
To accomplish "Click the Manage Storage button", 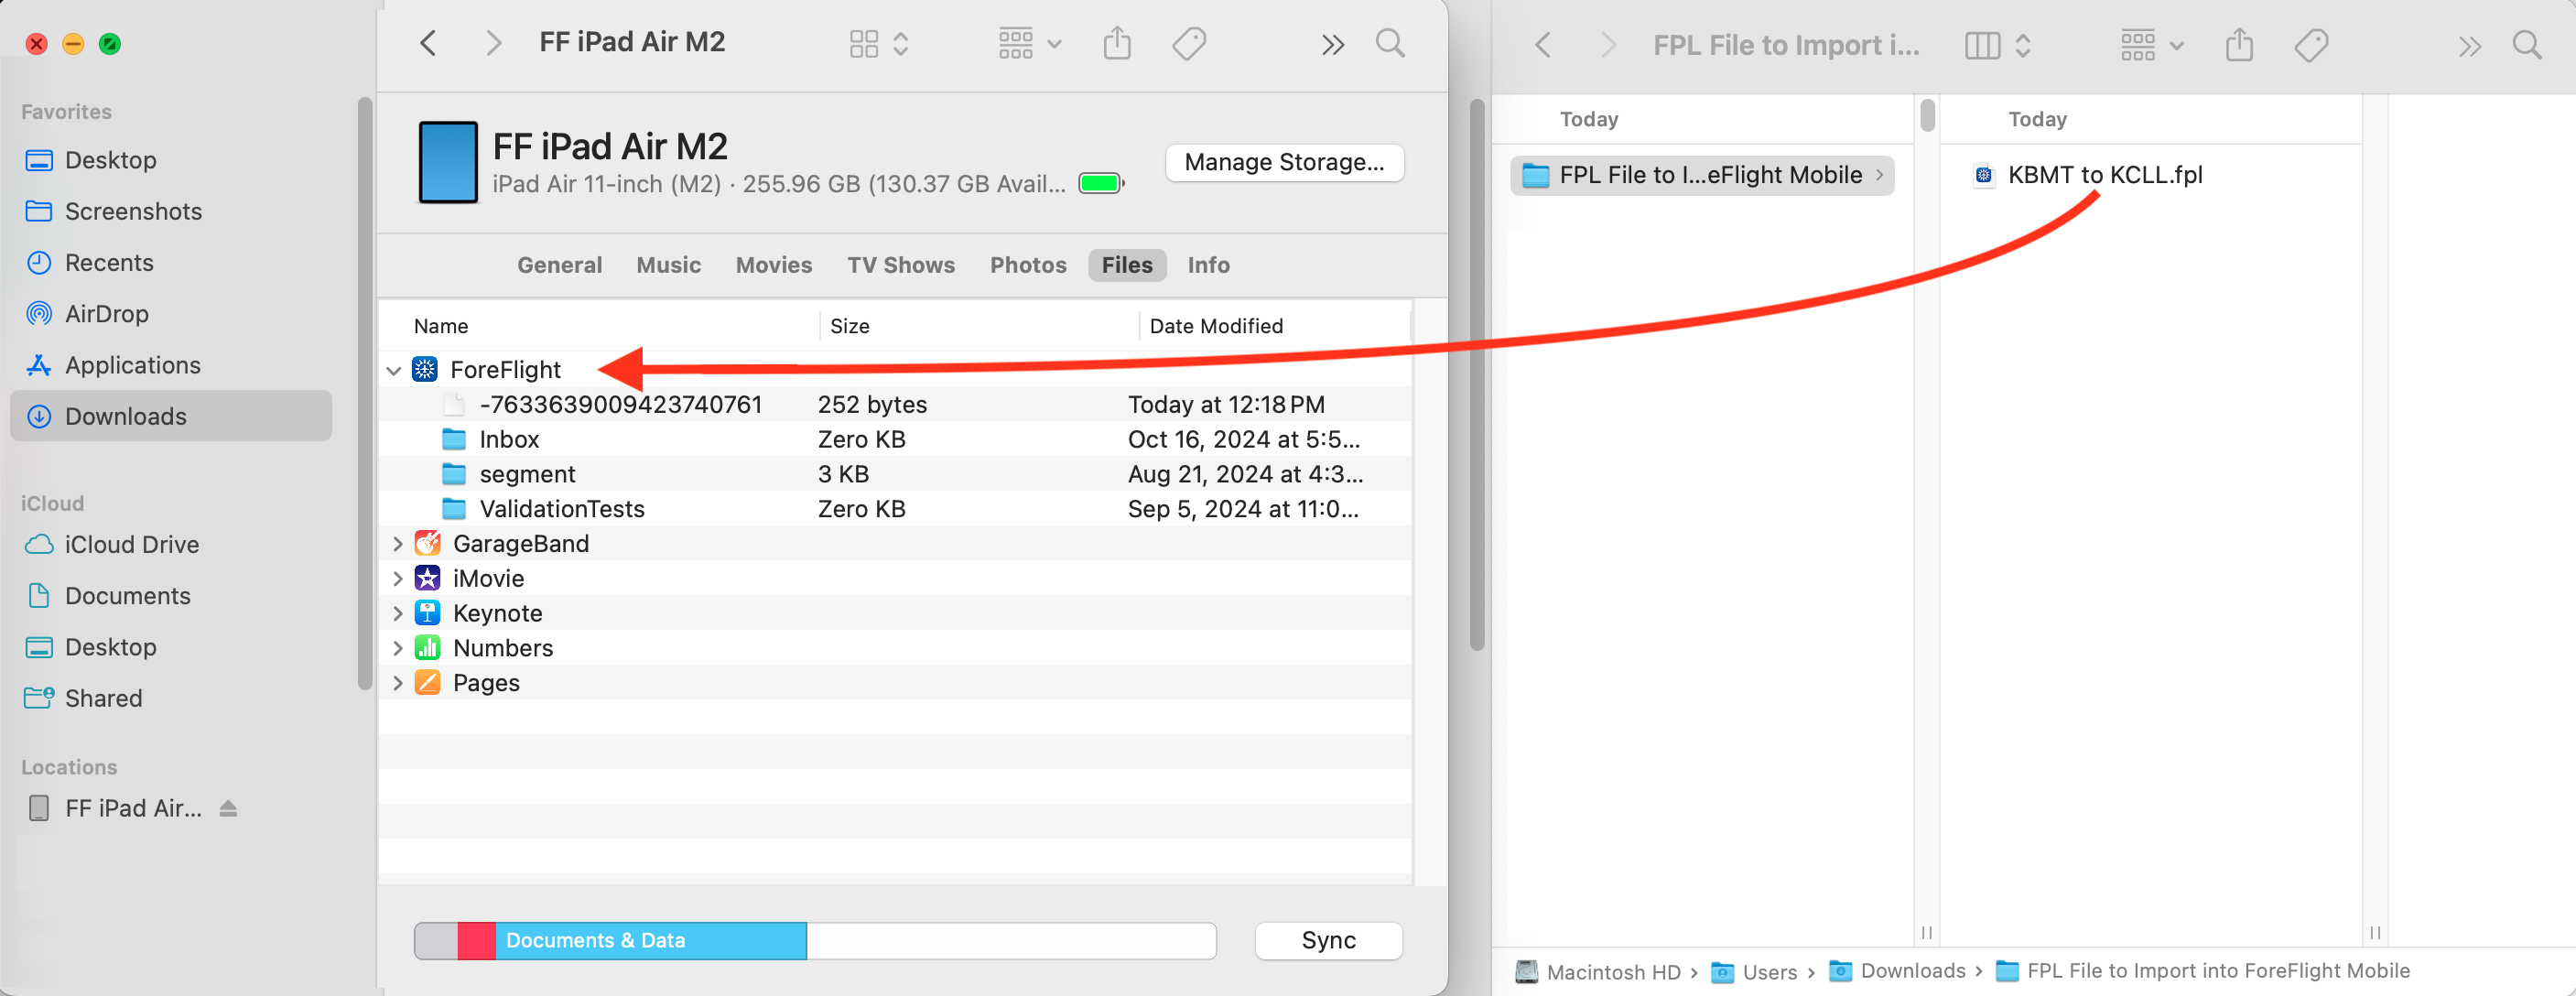I will tap(1284, 162).
